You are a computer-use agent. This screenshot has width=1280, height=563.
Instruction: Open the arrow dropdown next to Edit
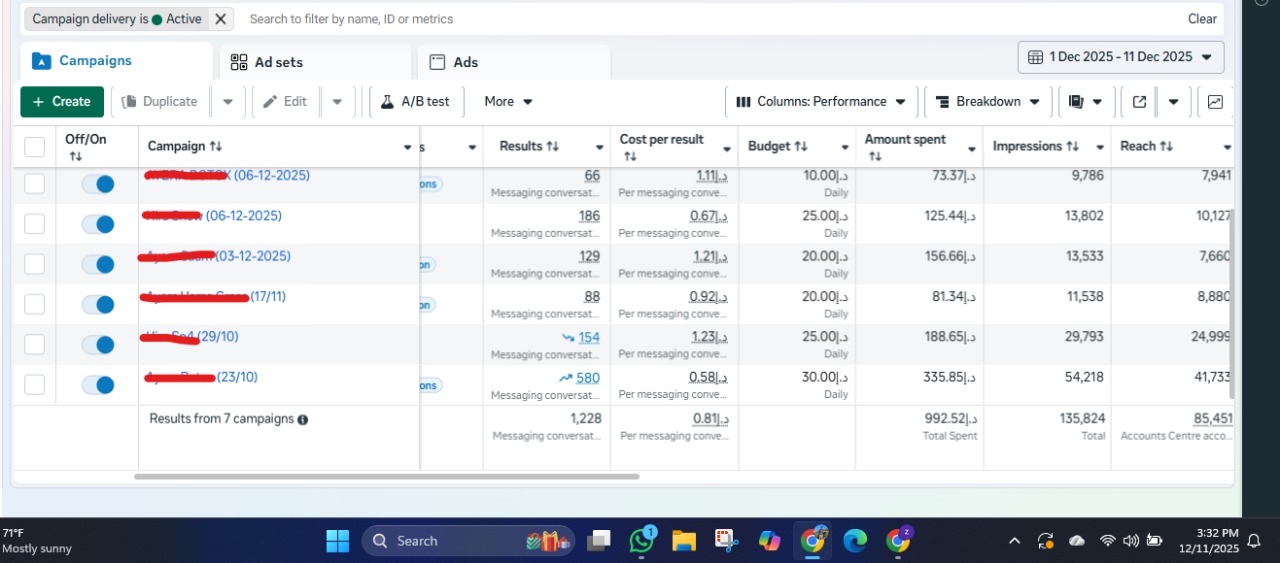click(x=336, y=102)
